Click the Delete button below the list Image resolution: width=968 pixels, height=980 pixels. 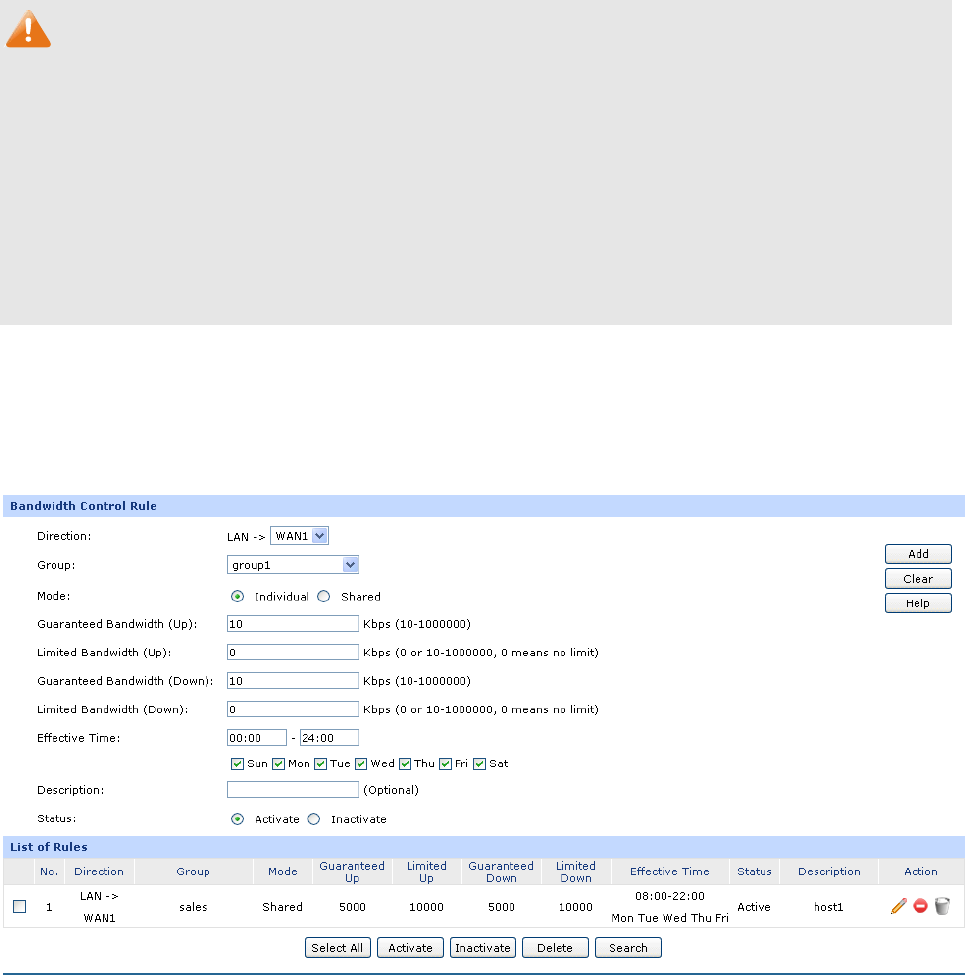coord(555,948)
